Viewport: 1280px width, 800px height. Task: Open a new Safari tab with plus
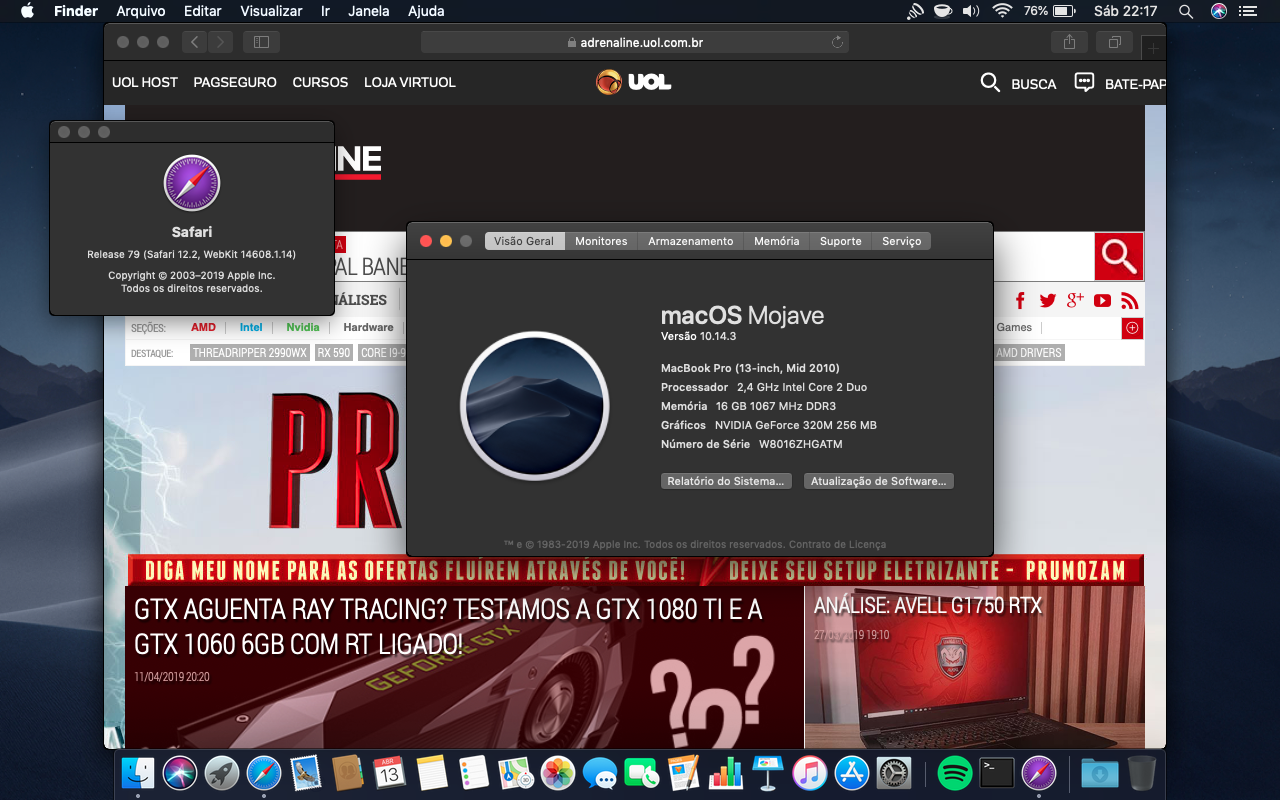tap(1153, 47)
